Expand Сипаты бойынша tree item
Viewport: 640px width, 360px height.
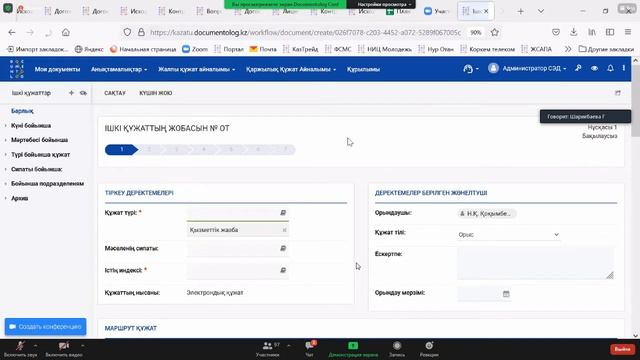37,169
